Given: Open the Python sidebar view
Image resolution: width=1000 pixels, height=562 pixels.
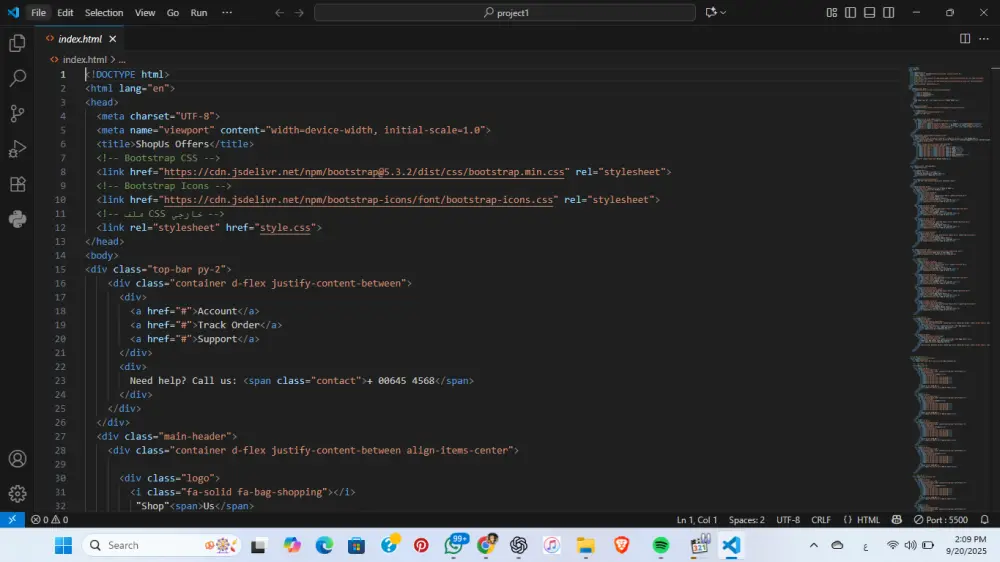Looking at the screenshot, I should click(x=17, y=219).
